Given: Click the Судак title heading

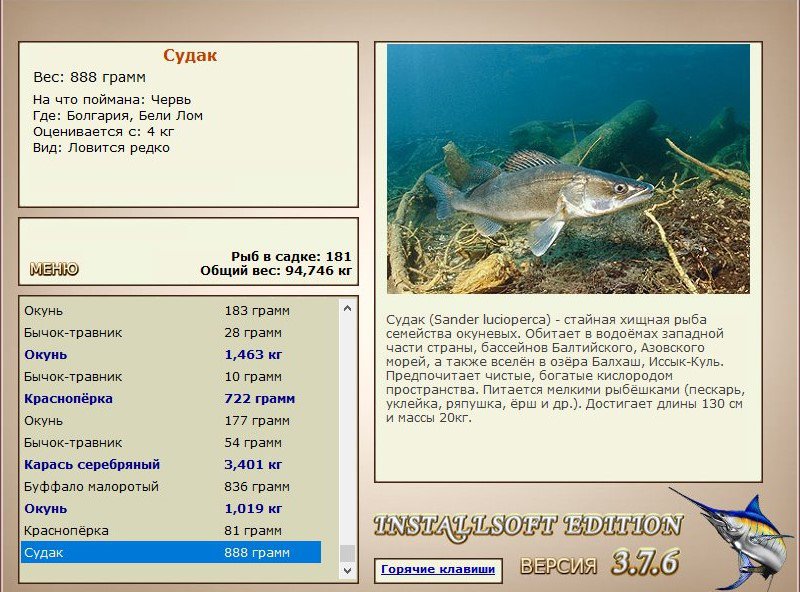Looking at the screenshot, I should (x=190, y=55).
